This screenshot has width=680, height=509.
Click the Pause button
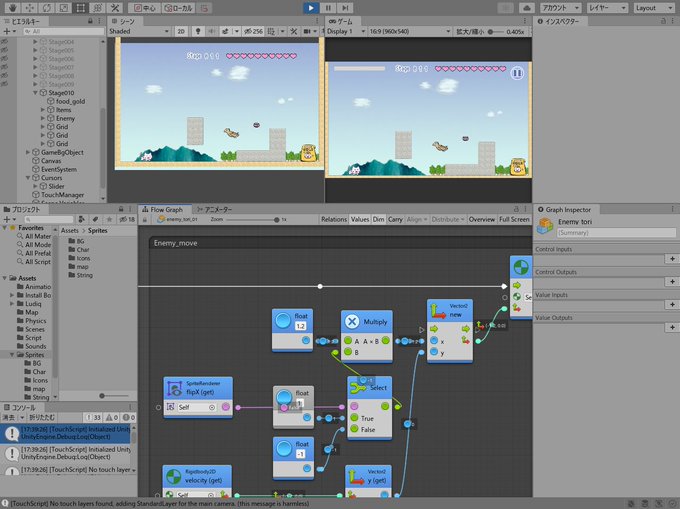[x=328, y=8]
